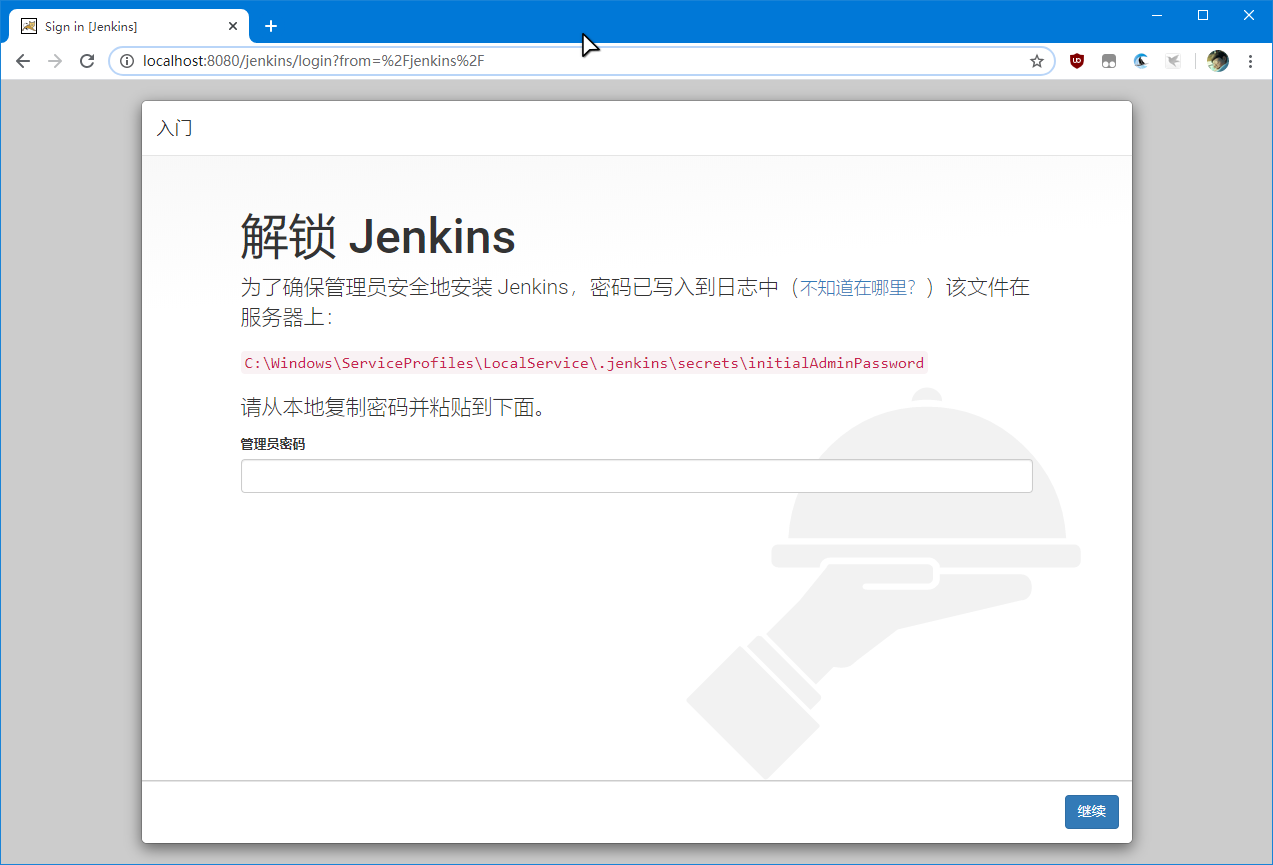View site information for localhost
Screen dimensions: 1273x865
[x=127, y=61]
